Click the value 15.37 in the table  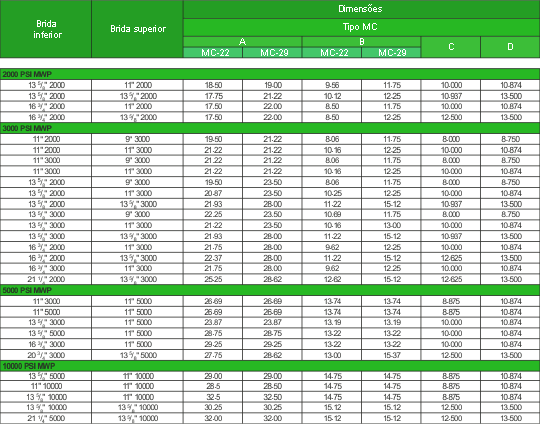click(392, 355)
